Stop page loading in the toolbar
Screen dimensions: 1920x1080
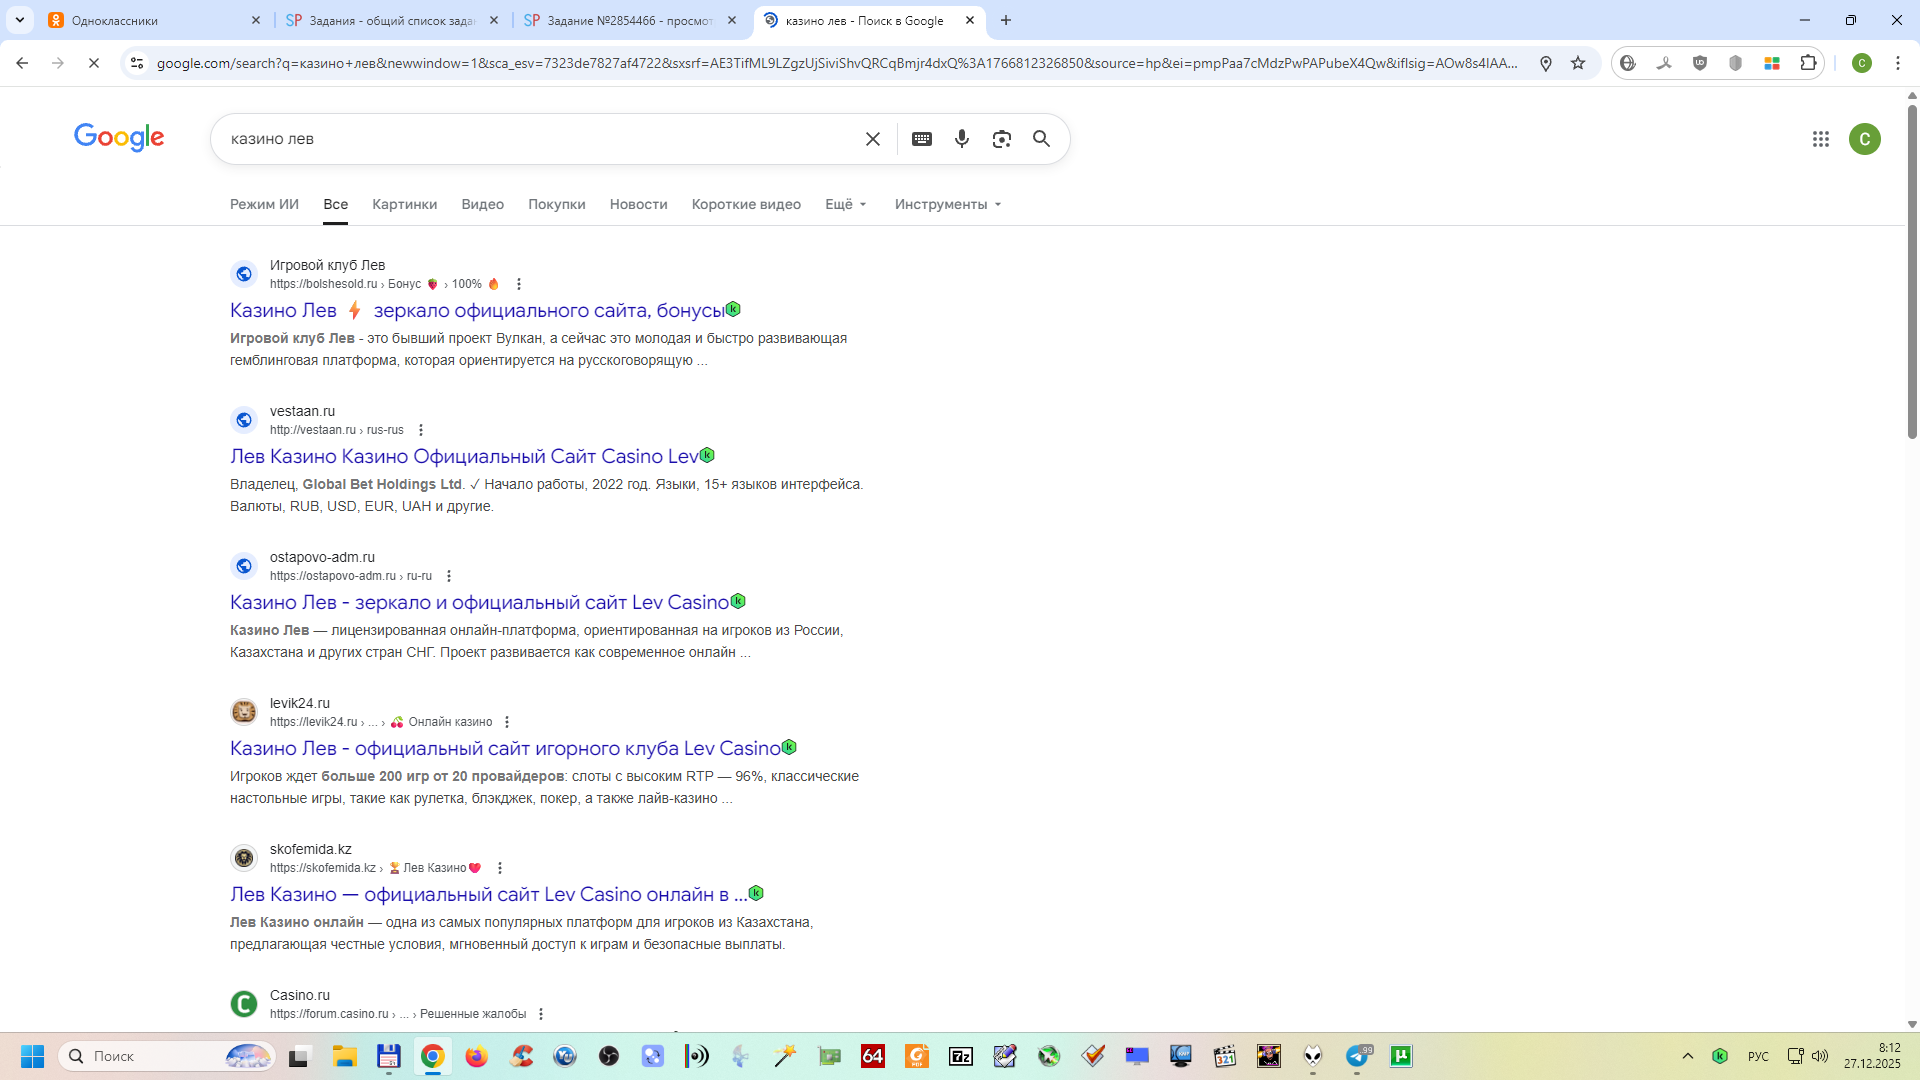point(93,63)
